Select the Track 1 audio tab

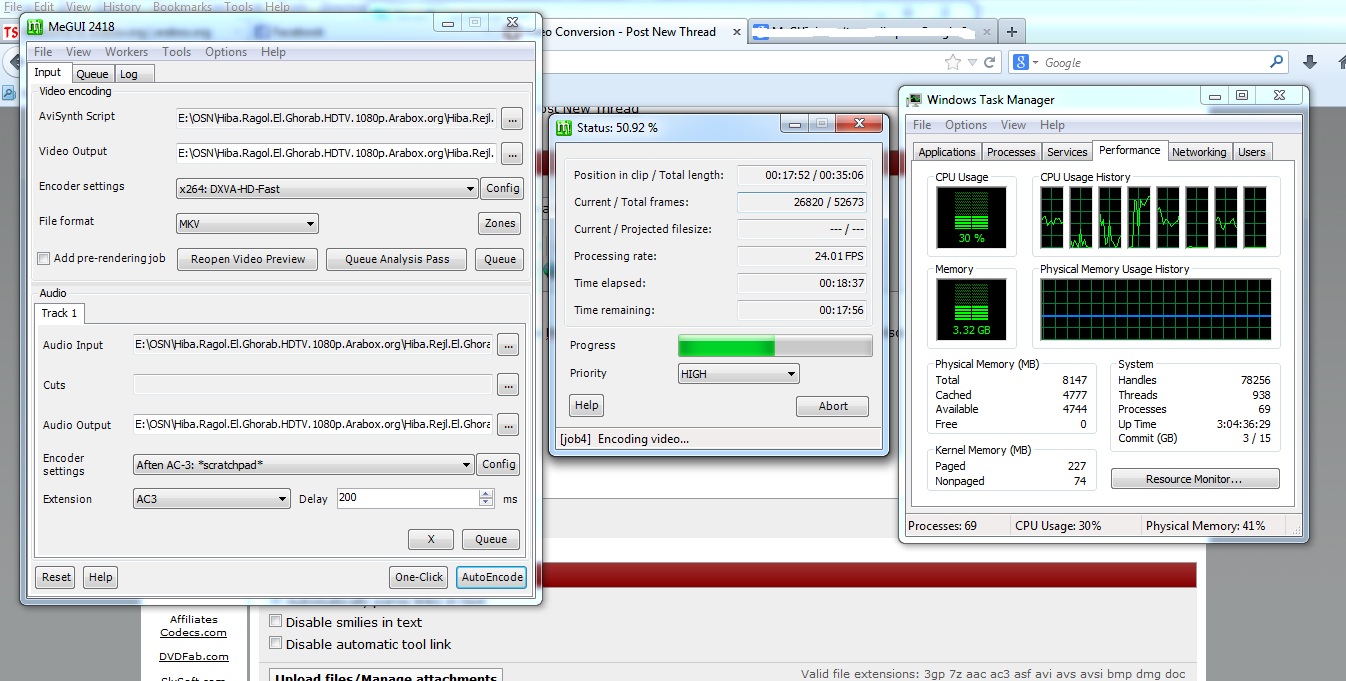(59, 313)
